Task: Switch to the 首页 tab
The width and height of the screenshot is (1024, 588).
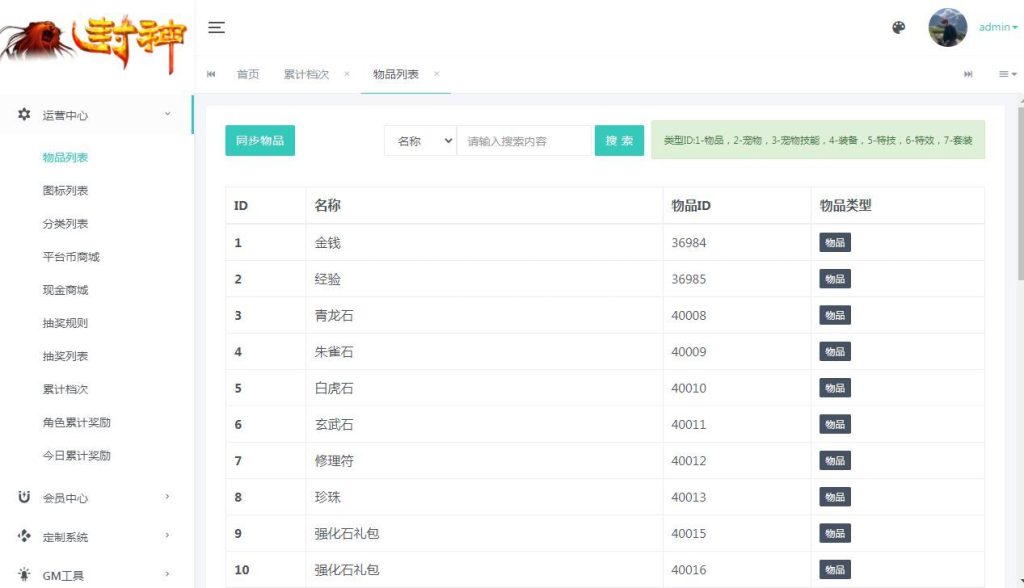Action: click(247, 74)
